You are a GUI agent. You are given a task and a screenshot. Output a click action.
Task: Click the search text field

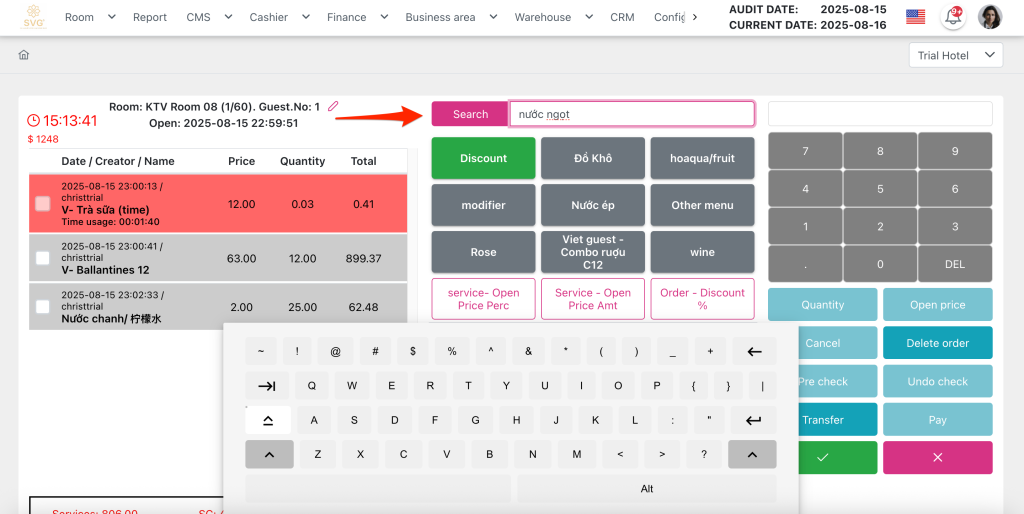631,114
